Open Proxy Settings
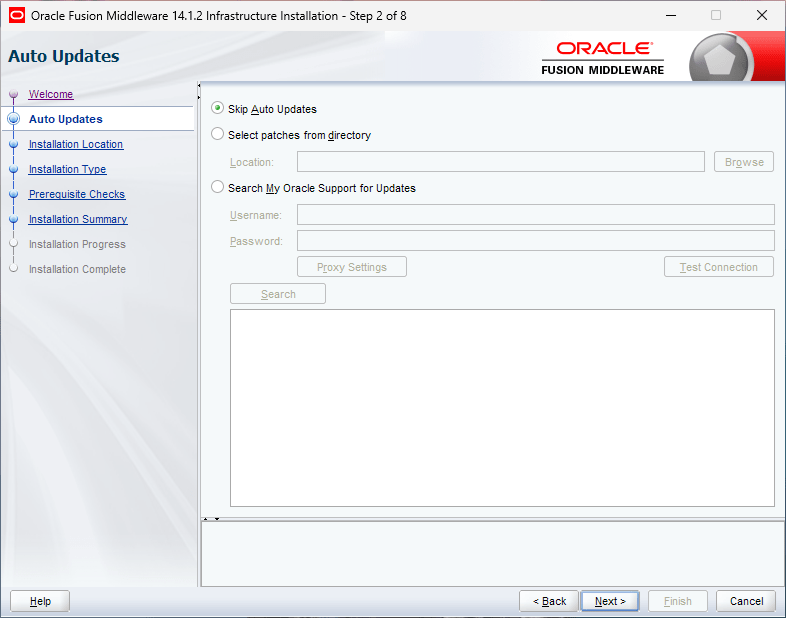The width and height of the screenshot is (786, 618). tap(352, 267)
